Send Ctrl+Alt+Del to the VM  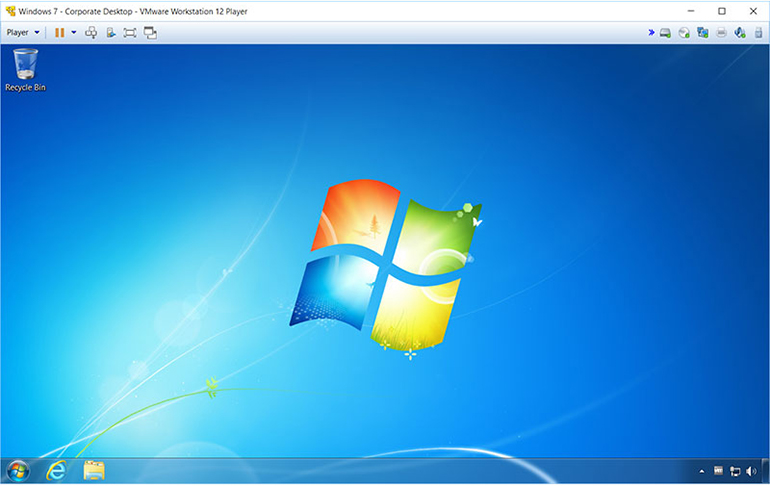click(x=91, y=32)
